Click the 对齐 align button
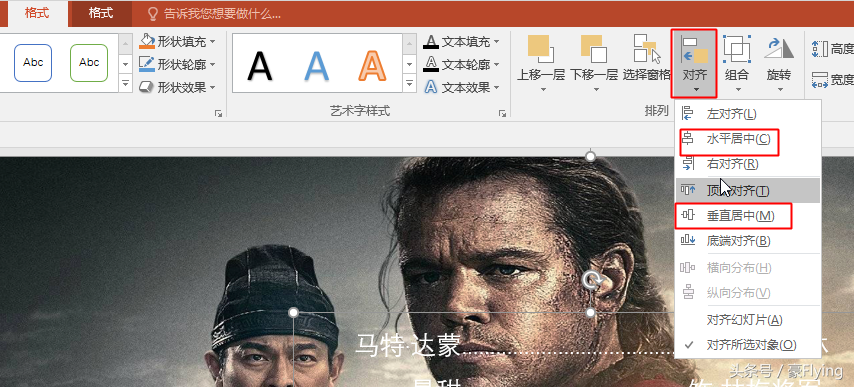854x387 pixels. pos(694,63)
